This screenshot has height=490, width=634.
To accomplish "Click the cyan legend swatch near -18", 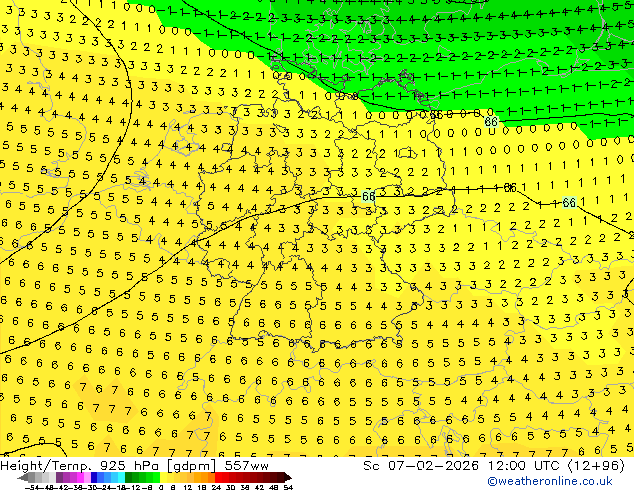I will pyautogui.click(x=121, y=477).
